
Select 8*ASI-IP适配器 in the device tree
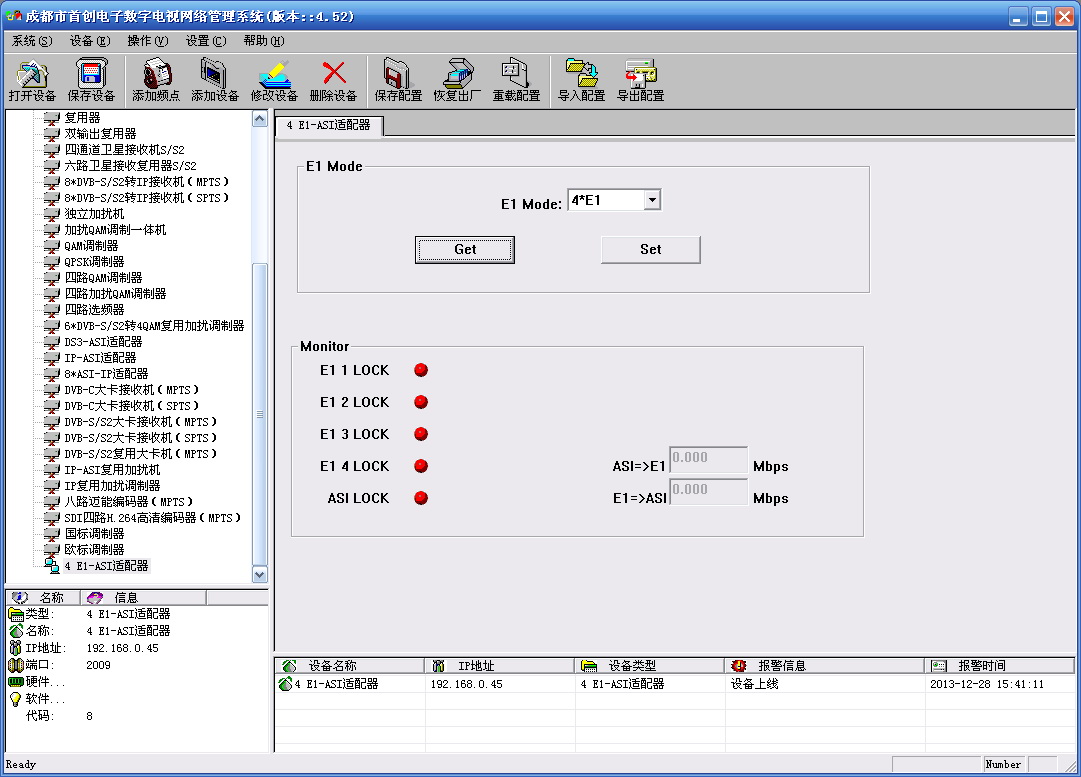coord(106,374)
